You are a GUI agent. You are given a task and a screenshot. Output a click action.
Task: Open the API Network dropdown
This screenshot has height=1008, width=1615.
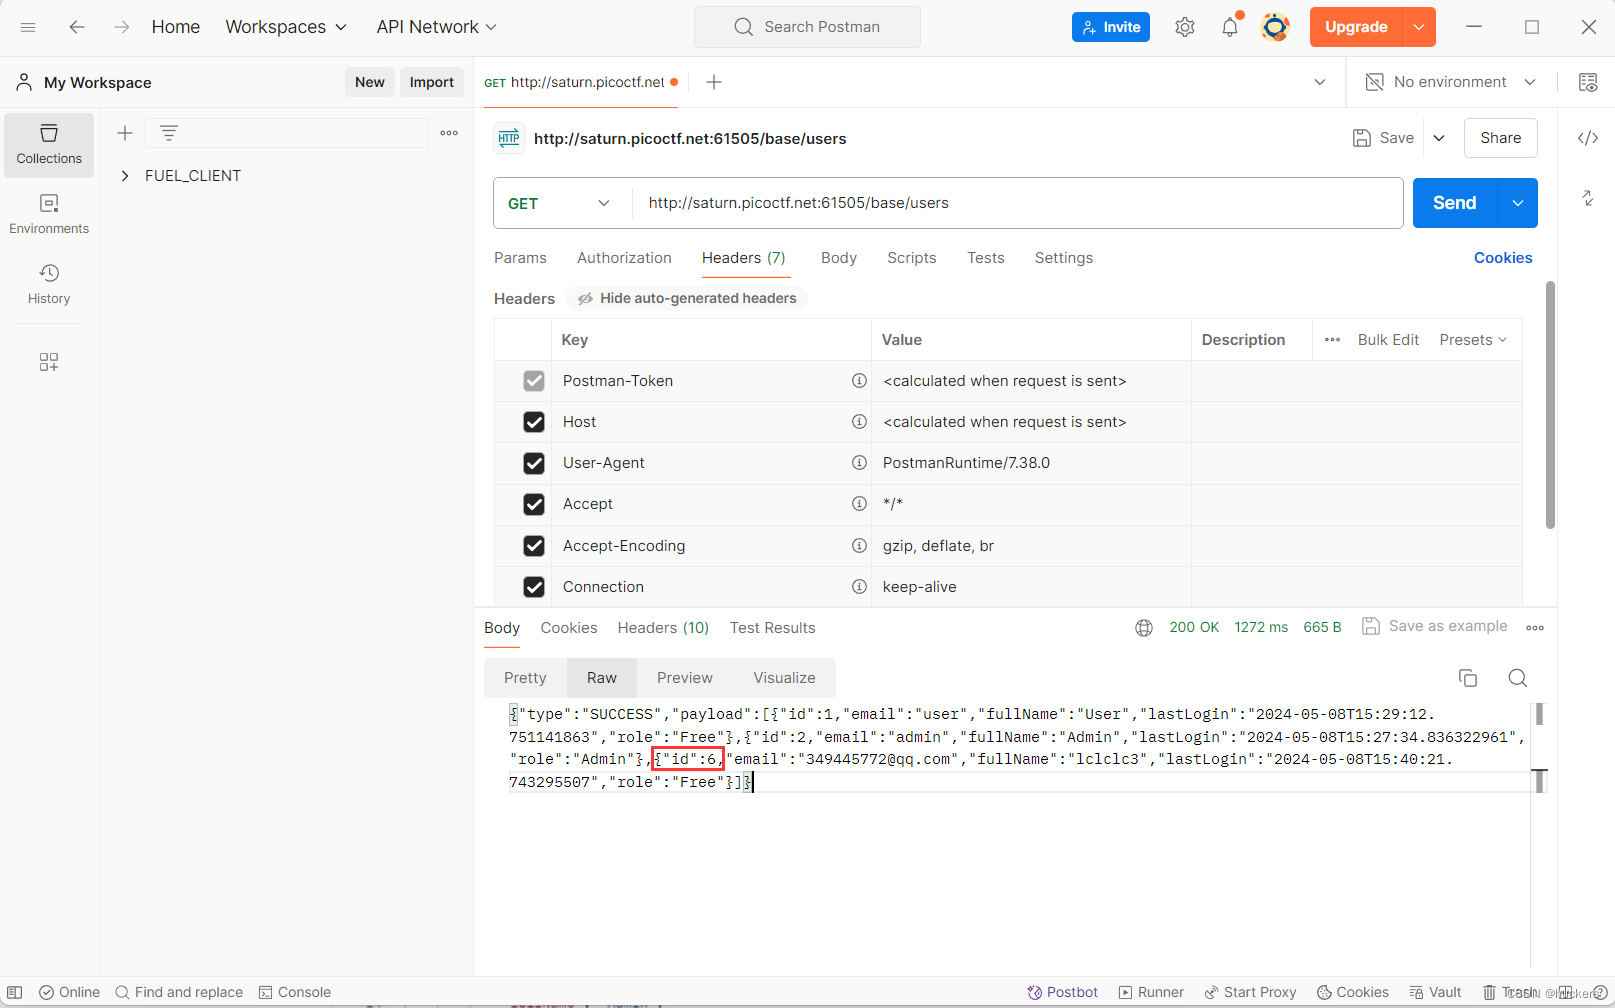436,27
